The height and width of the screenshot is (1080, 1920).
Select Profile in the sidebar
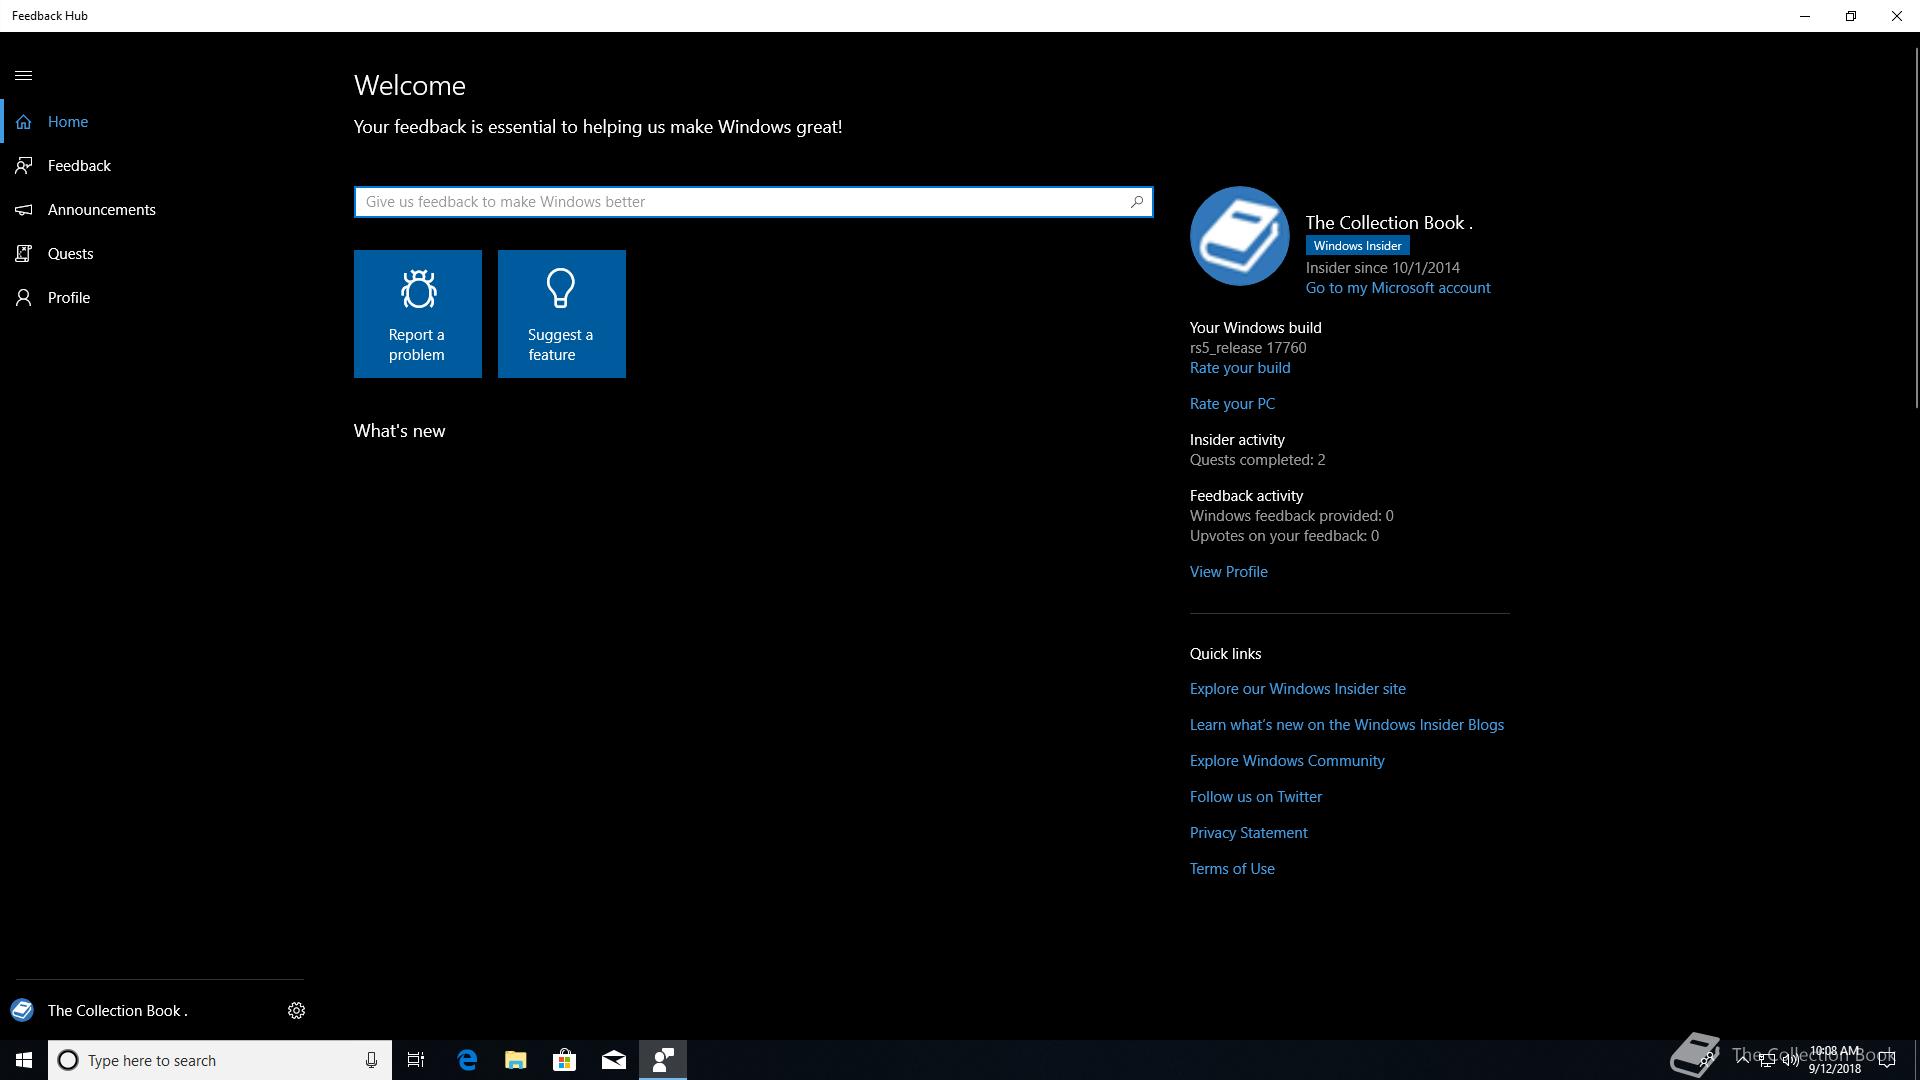tap(68, 298)
